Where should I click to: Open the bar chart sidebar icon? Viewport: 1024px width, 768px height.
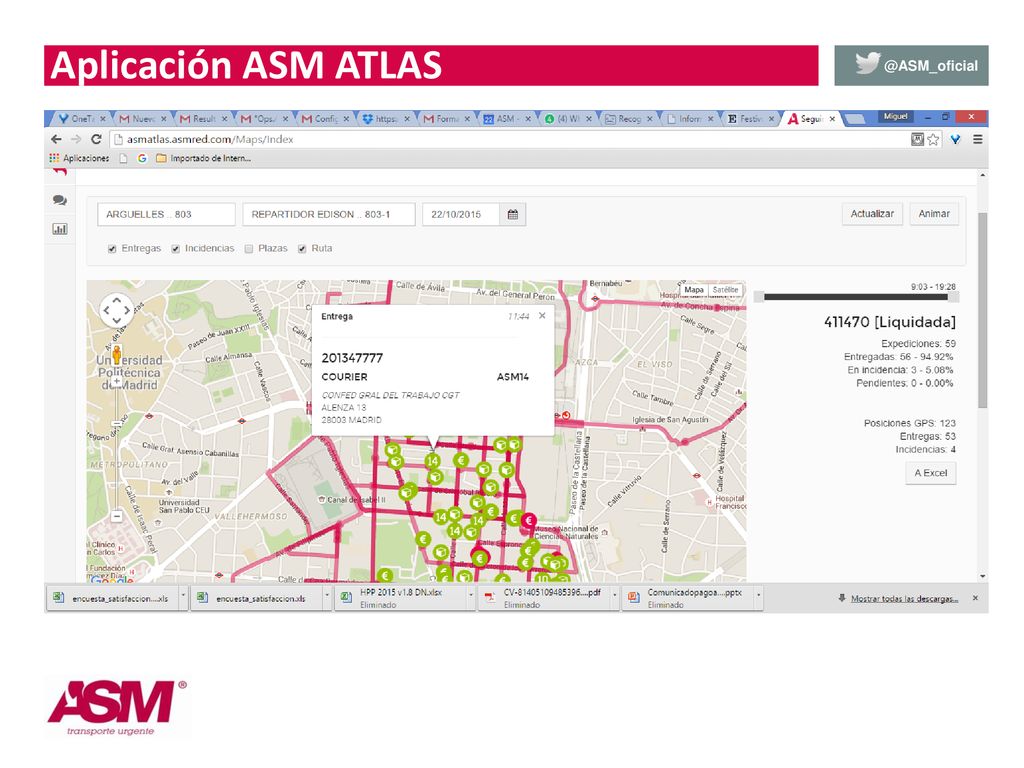(59, 229)
